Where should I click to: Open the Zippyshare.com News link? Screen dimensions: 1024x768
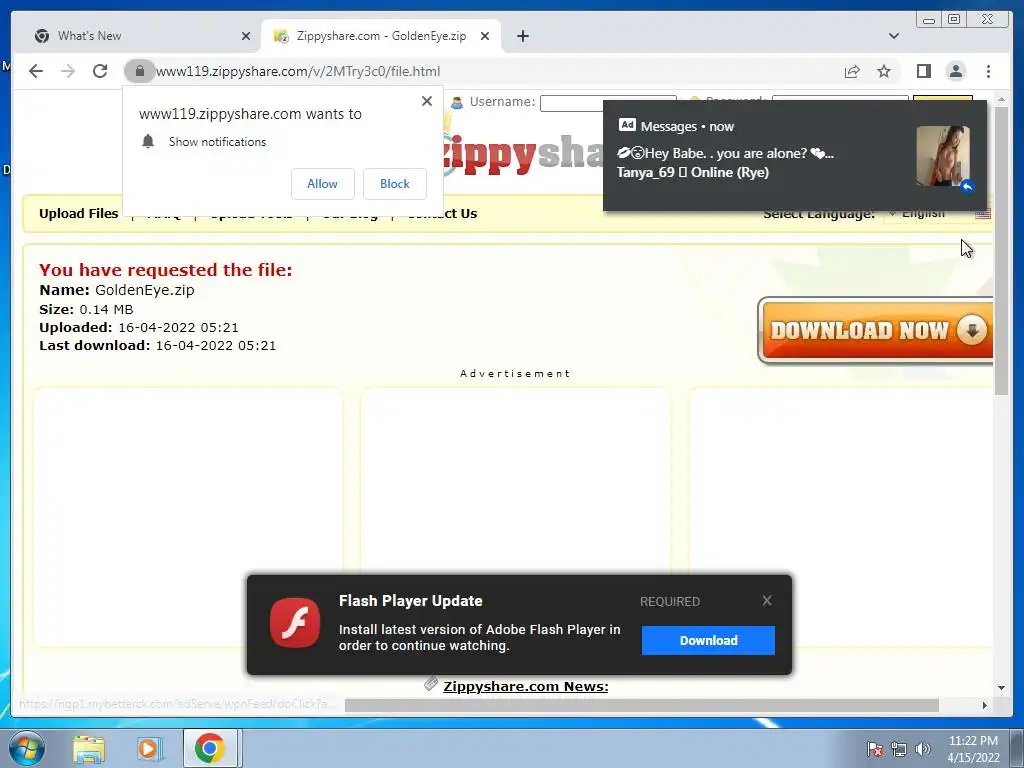point(526,686)
